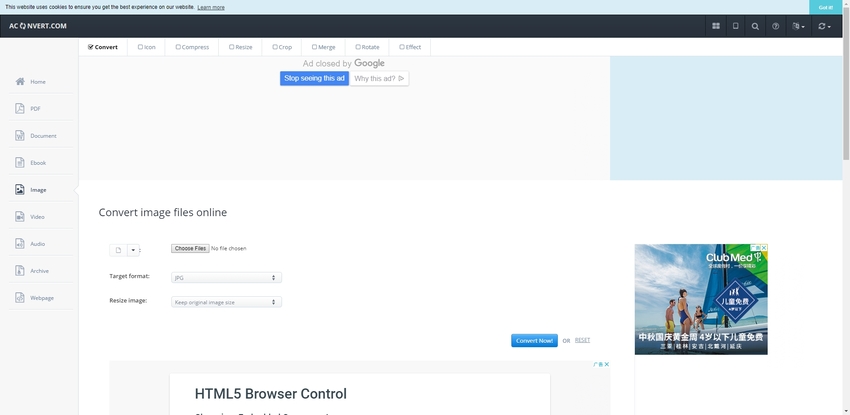Viewport: 850px width, 415px height.
Task: Select the Audio sidebar icon
Action: [x=21, y=244]
